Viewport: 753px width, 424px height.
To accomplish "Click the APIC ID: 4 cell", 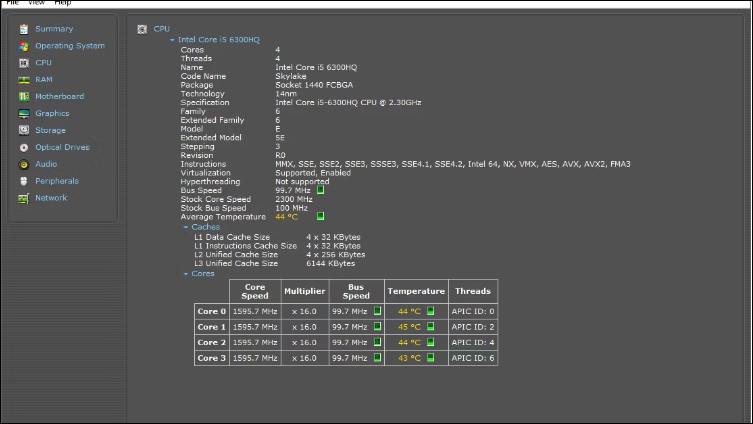I will coord(473,342).
